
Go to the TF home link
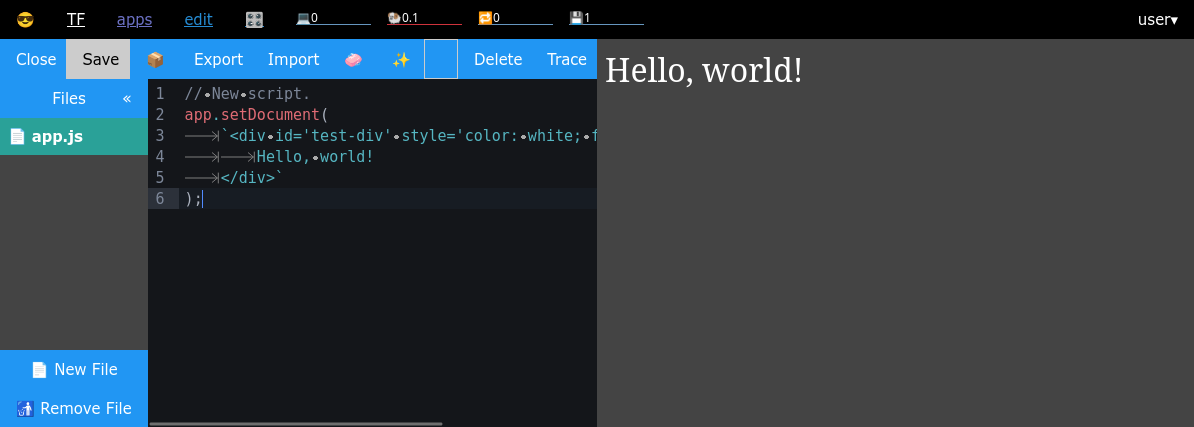click(x=76, y=19)
